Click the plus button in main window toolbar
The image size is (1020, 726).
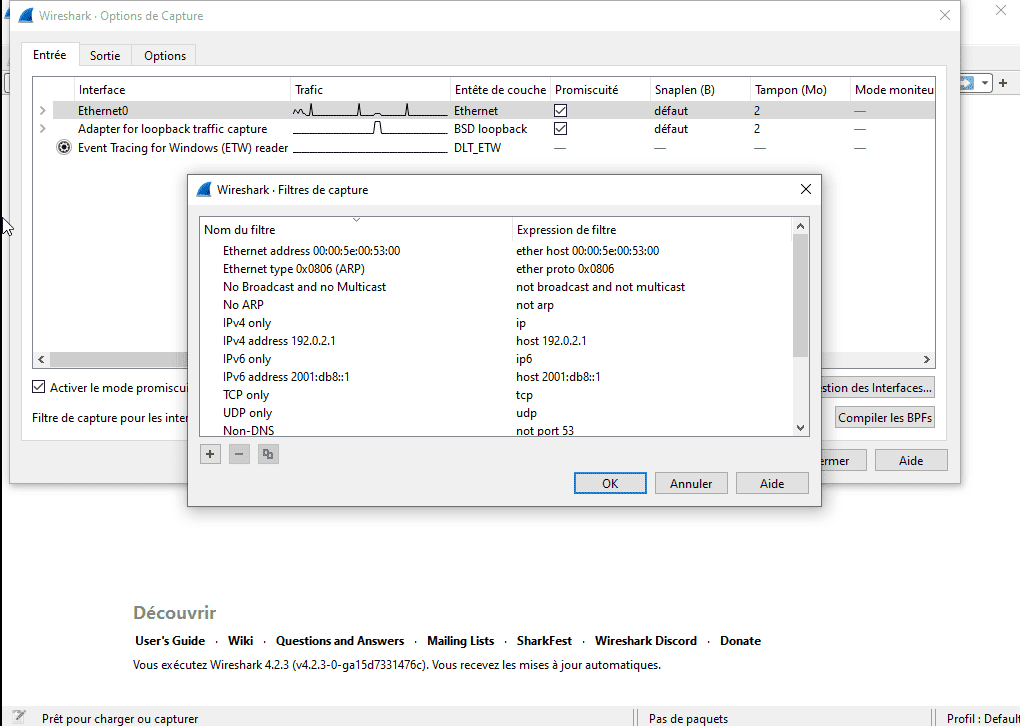pos(1003,83)
